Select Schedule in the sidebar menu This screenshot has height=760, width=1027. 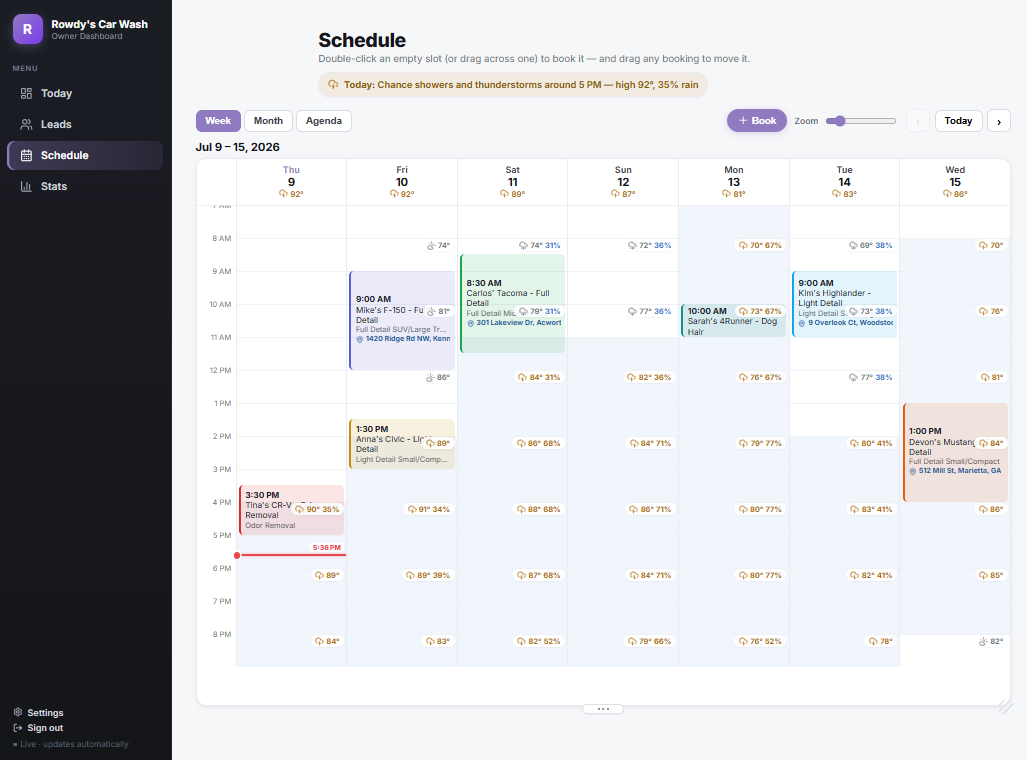click(x=85, y=155)
